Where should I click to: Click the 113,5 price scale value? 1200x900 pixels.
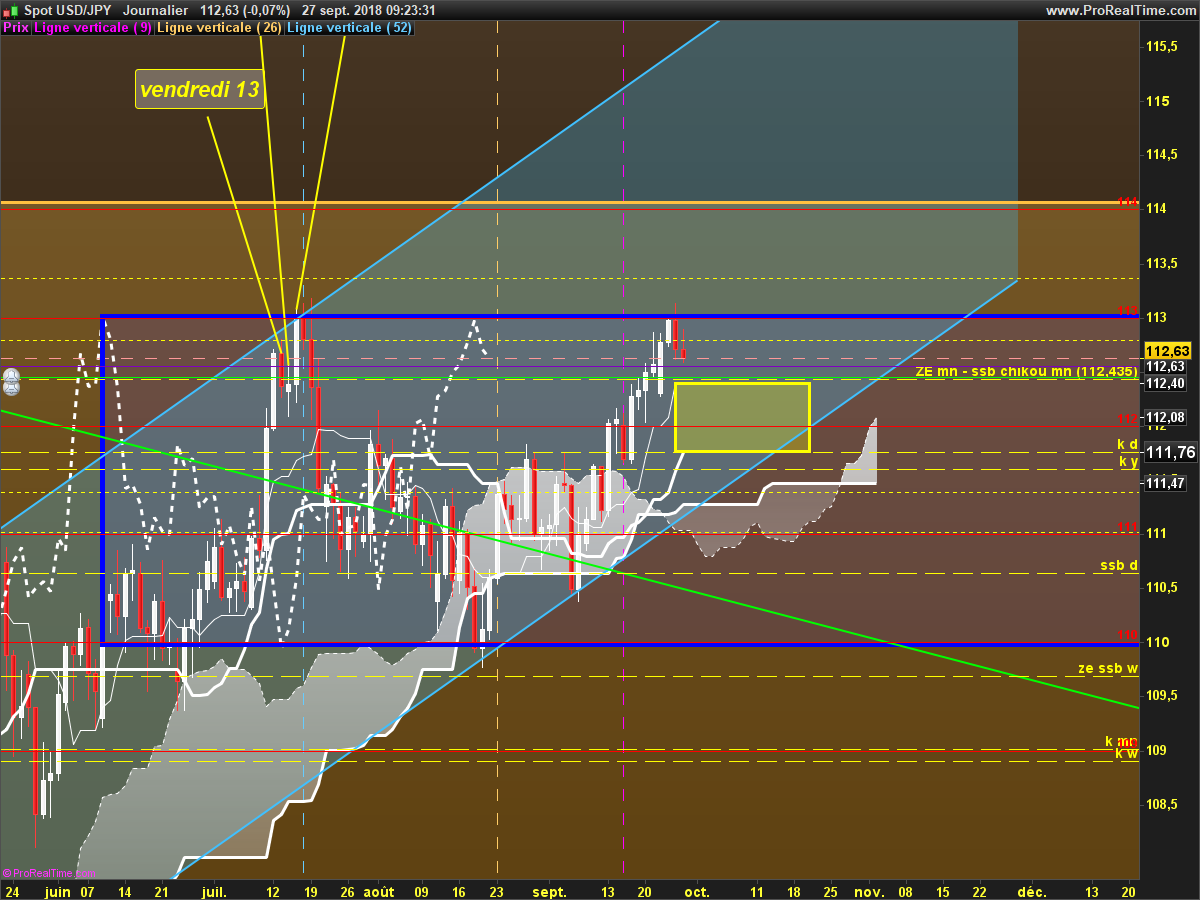point(1161,263)
